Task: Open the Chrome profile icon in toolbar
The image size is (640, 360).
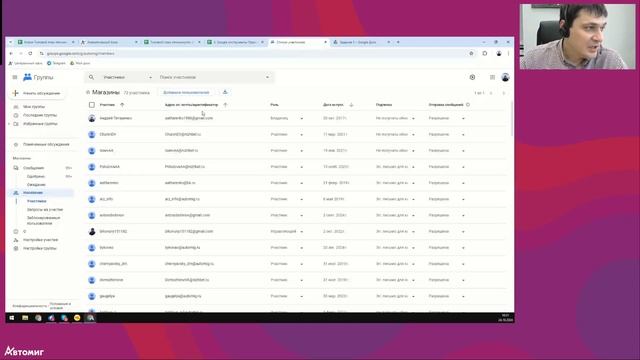Action: coord(499,53)
